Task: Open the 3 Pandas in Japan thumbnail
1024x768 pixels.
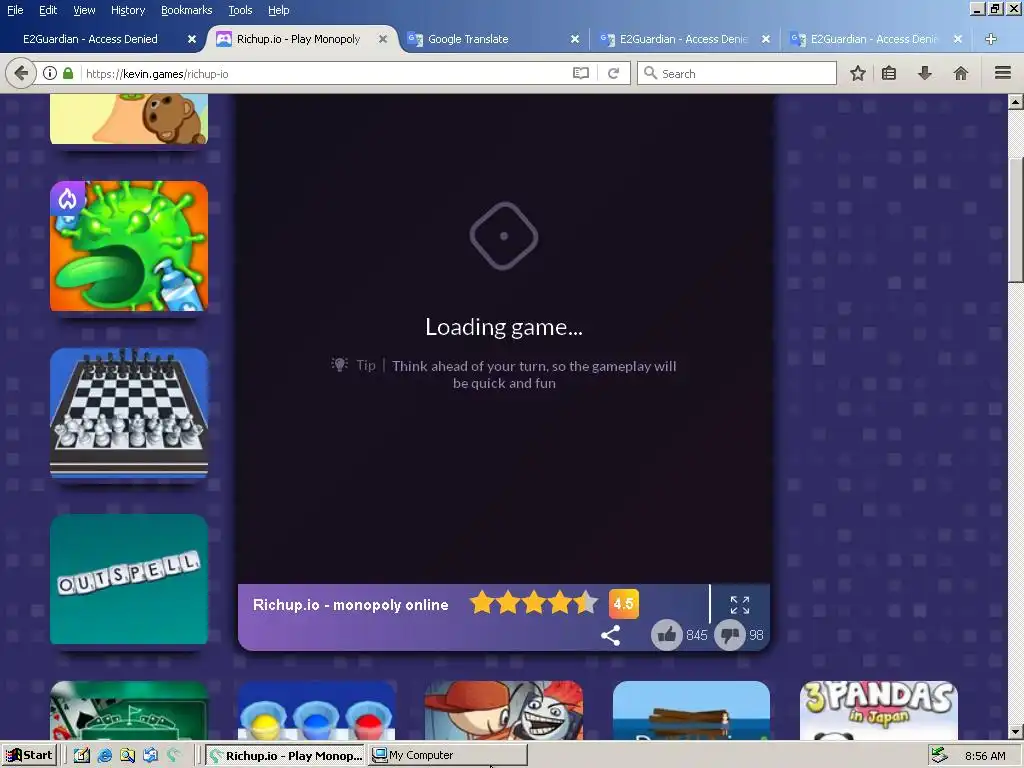Action: [x=879, y=711]
